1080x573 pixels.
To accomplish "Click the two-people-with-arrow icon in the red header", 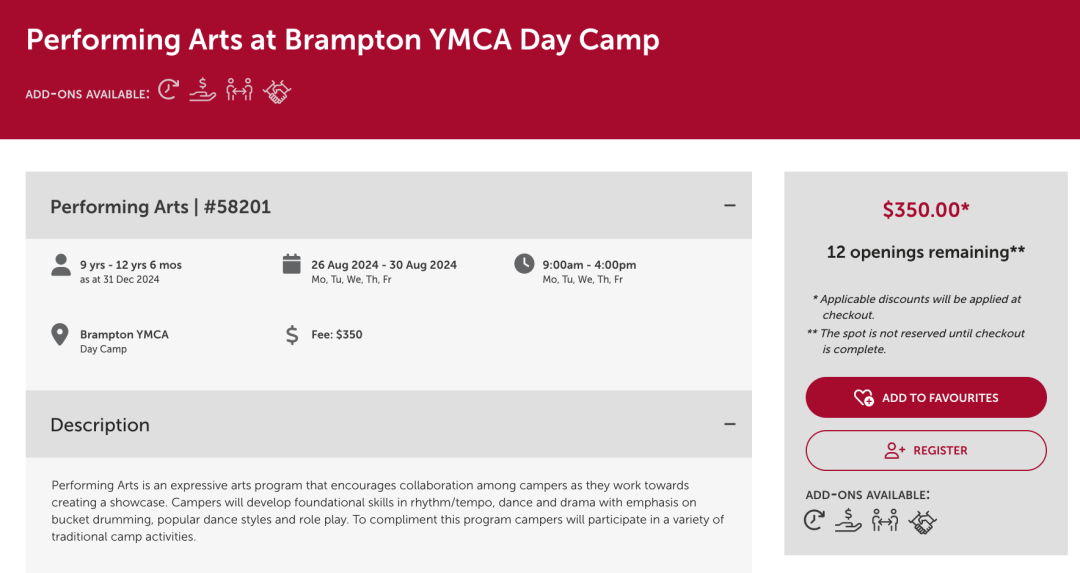I will click(x=239, y=91).
